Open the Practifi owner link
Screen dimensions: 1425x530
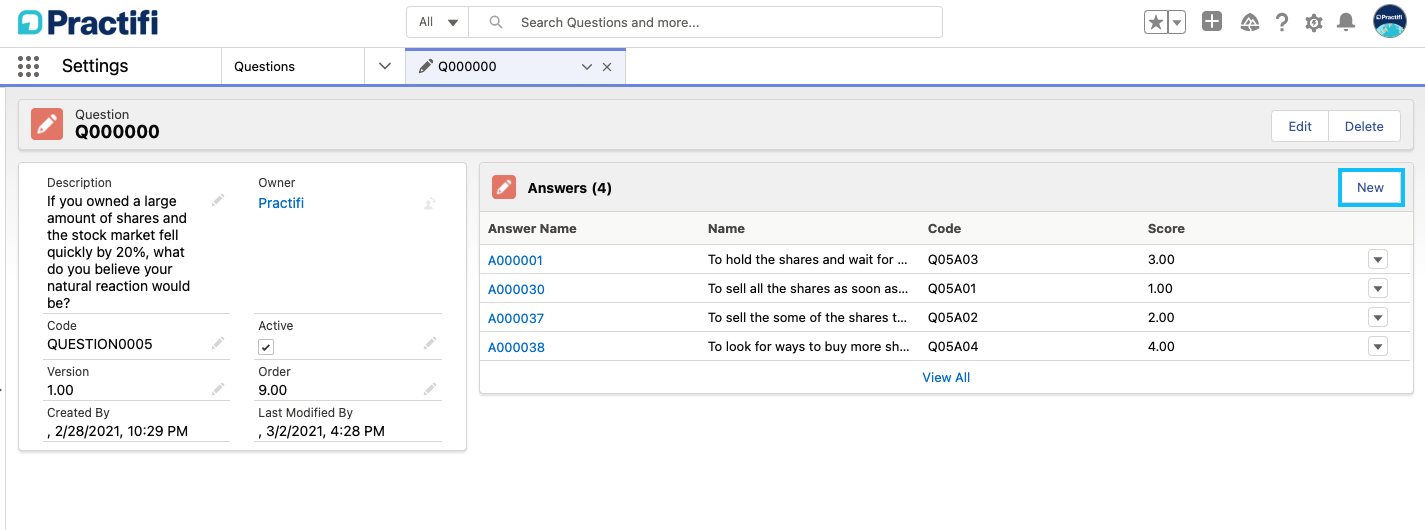[x=281, y=203]
